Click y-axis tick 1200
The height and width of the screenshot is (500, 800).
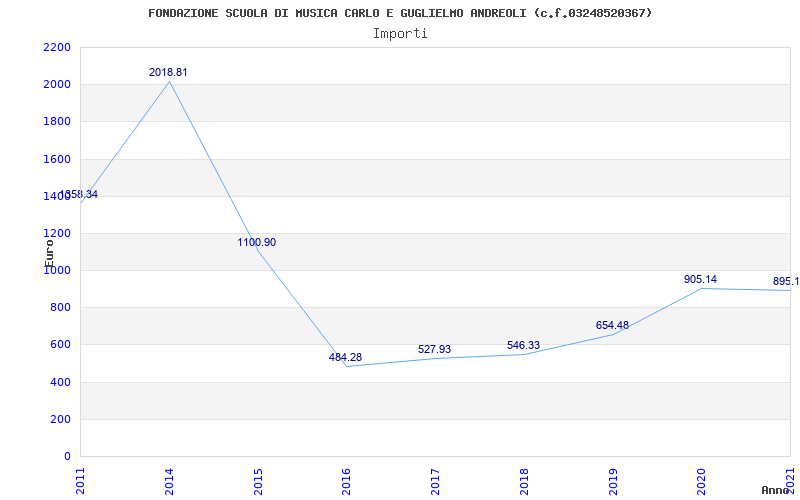click(57, 234)
